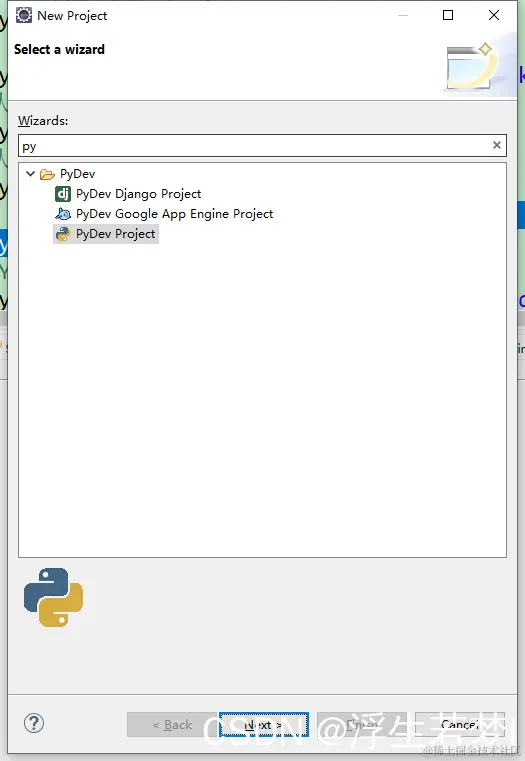525x761 pixels.
Task: Select the Google App Engine icon
Action: pos(63,214)
